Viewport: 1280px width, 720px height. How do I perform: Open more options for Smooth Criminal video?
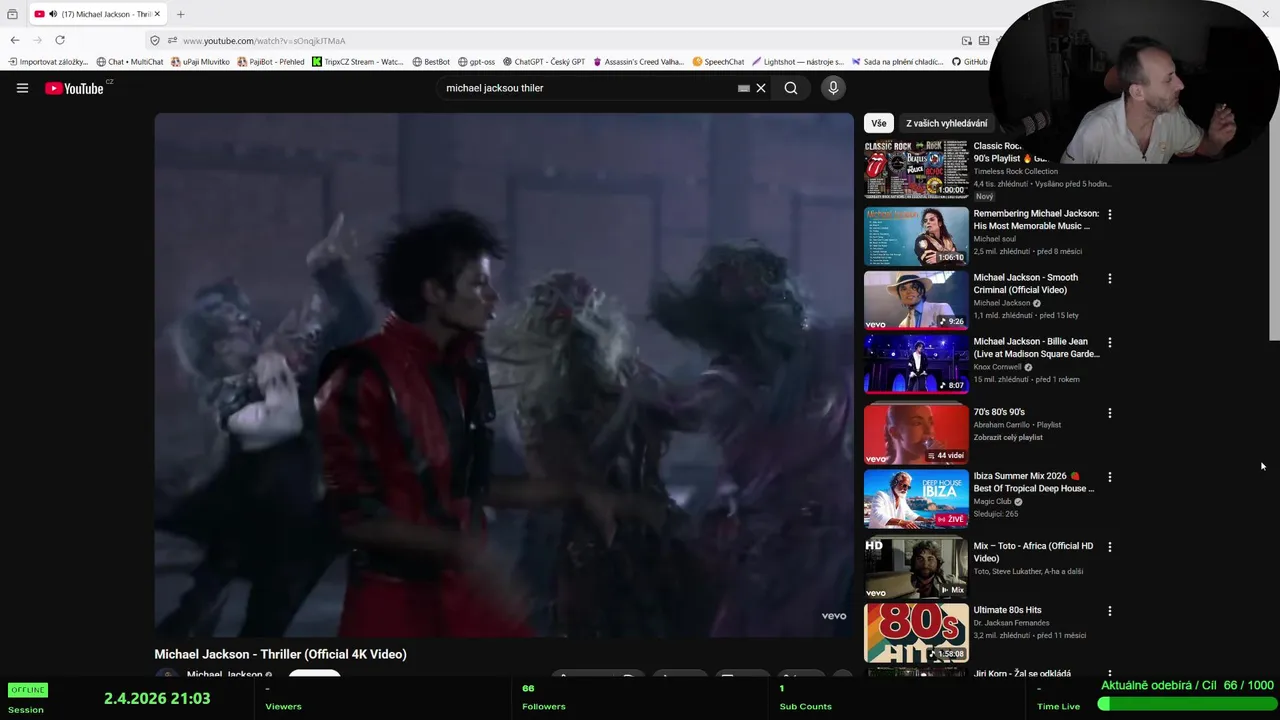click(1109, 278)
